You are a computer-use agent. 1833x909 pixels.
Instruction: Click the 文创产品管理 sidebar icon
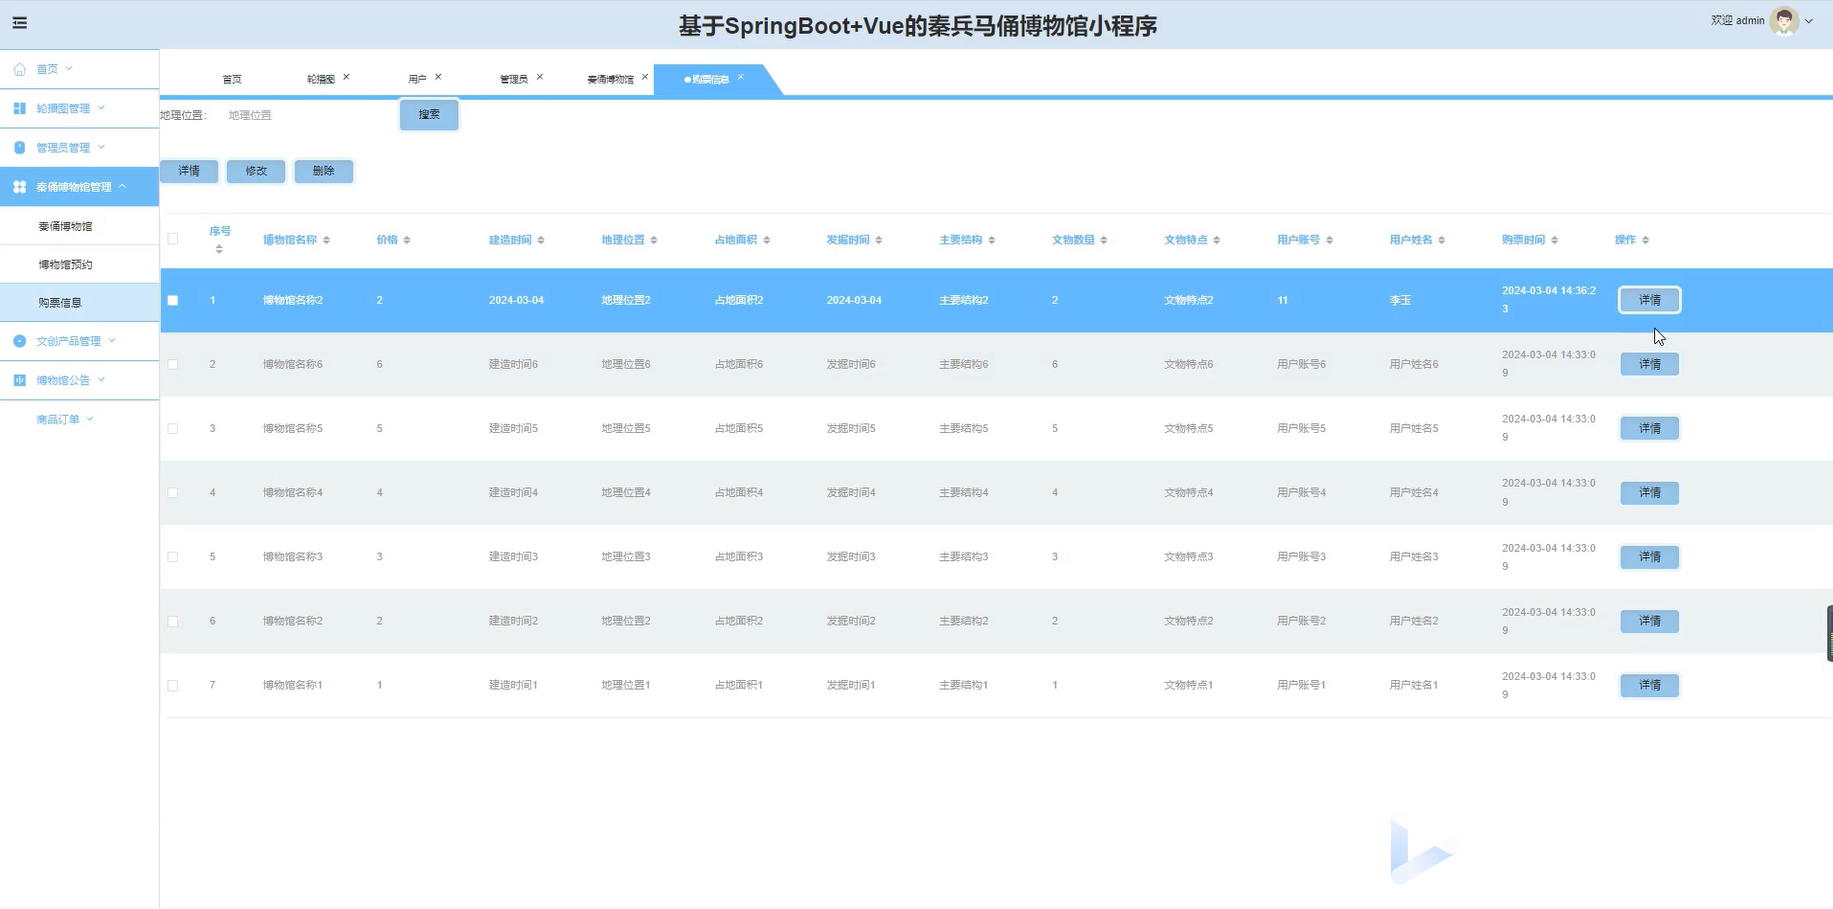click(x=19, y=341)
